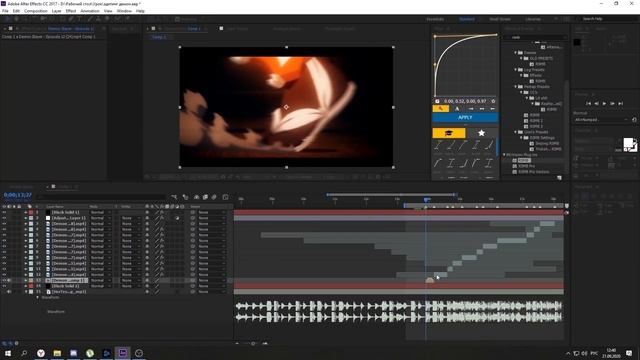Toggle motion blur icon in timeline header
640x360 pixels.
click(x=214, y=197)
